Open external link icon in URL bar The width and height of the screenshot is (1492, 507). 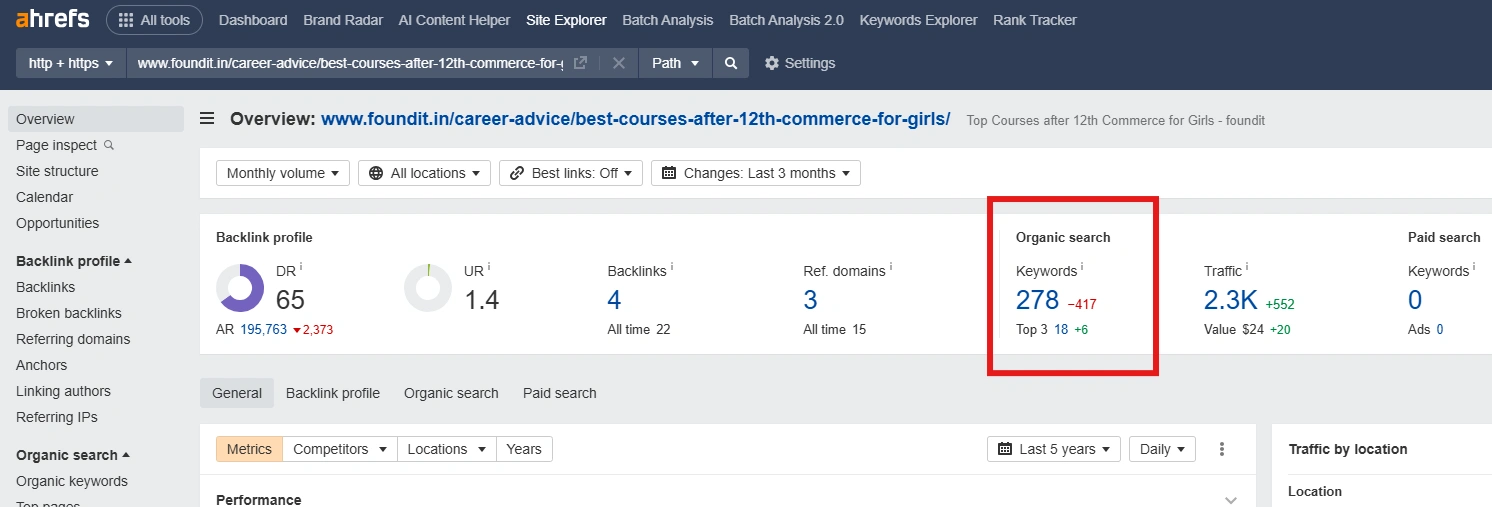[x=580, y=63]
